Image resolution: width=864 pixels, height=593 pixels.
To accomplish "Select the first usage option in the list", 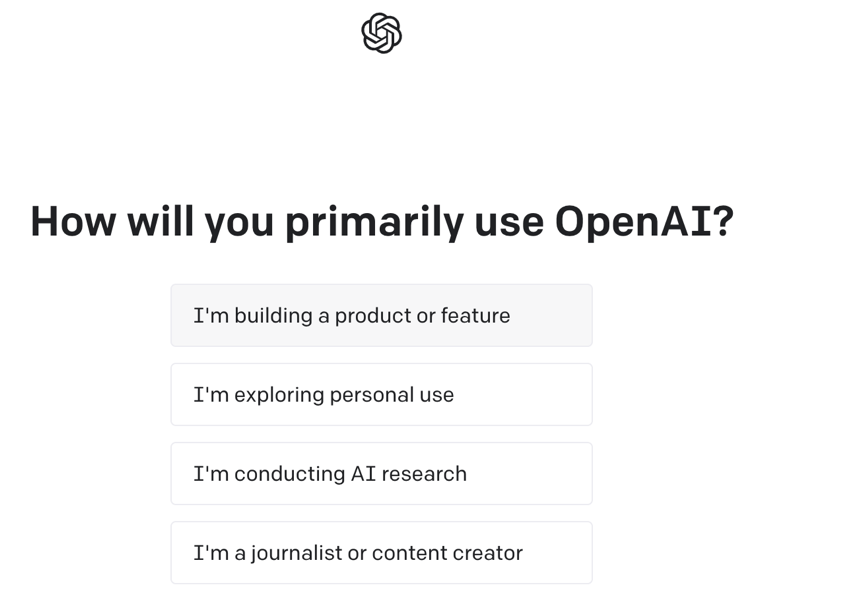I will (381, 315).
